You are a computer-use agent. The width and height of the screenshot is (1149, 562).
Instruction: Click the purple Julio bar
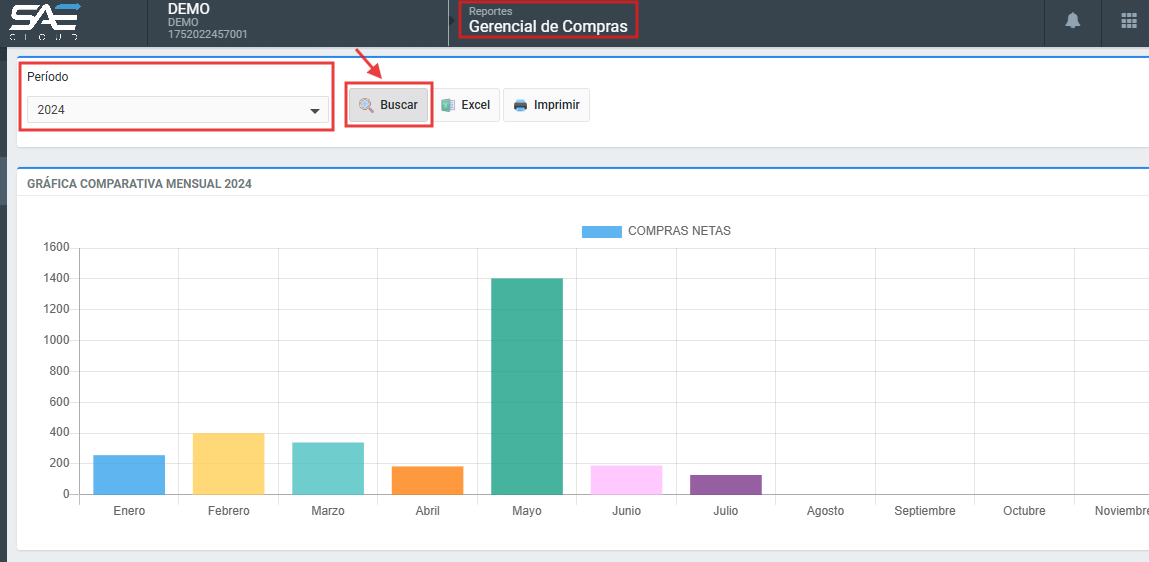726,484
